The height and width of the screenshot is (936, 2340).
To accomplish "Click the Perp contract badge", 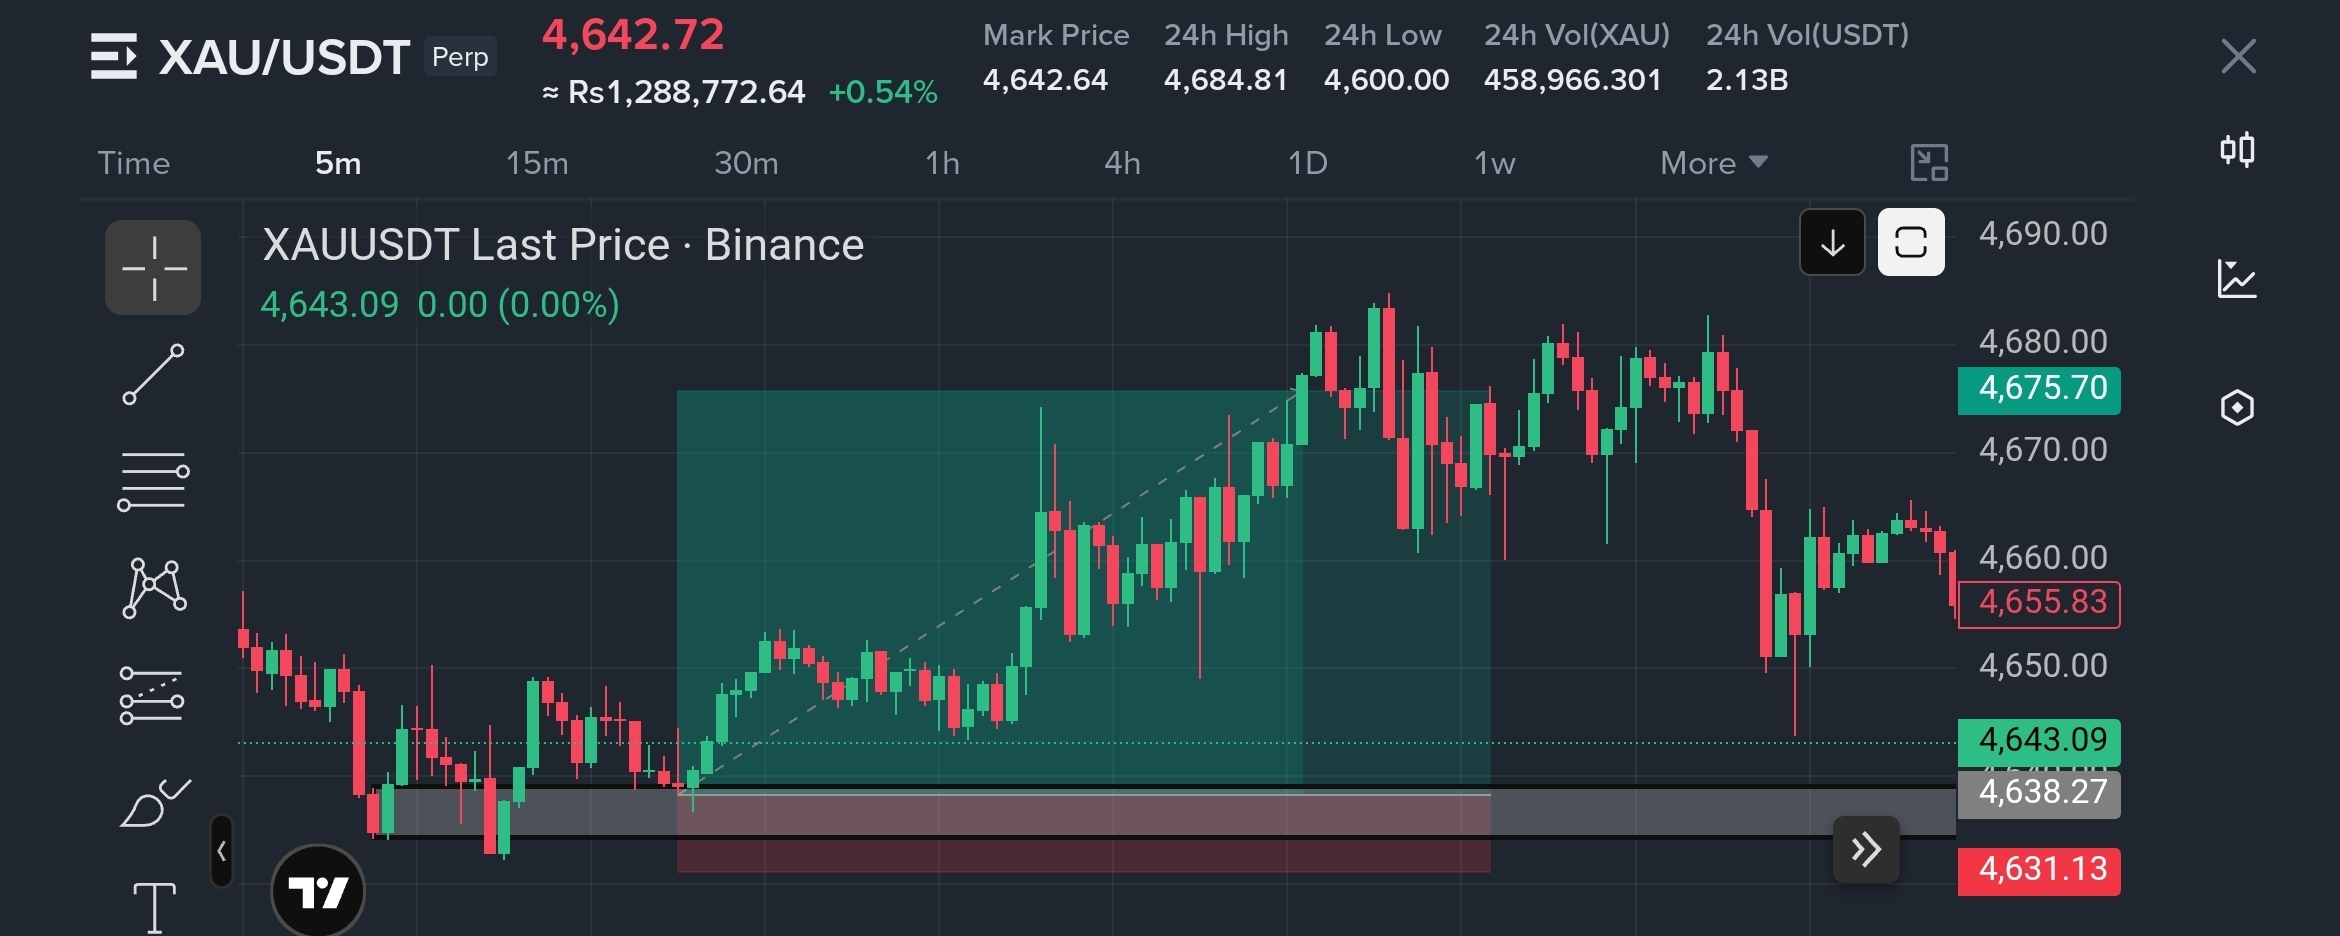I will [x=460, y=57].
